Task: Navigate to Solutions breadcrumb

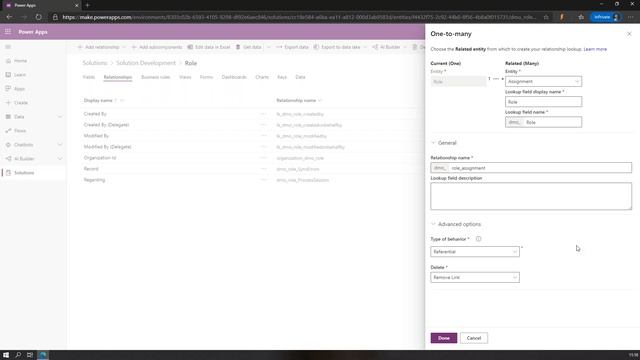Action: coord(95,63)
